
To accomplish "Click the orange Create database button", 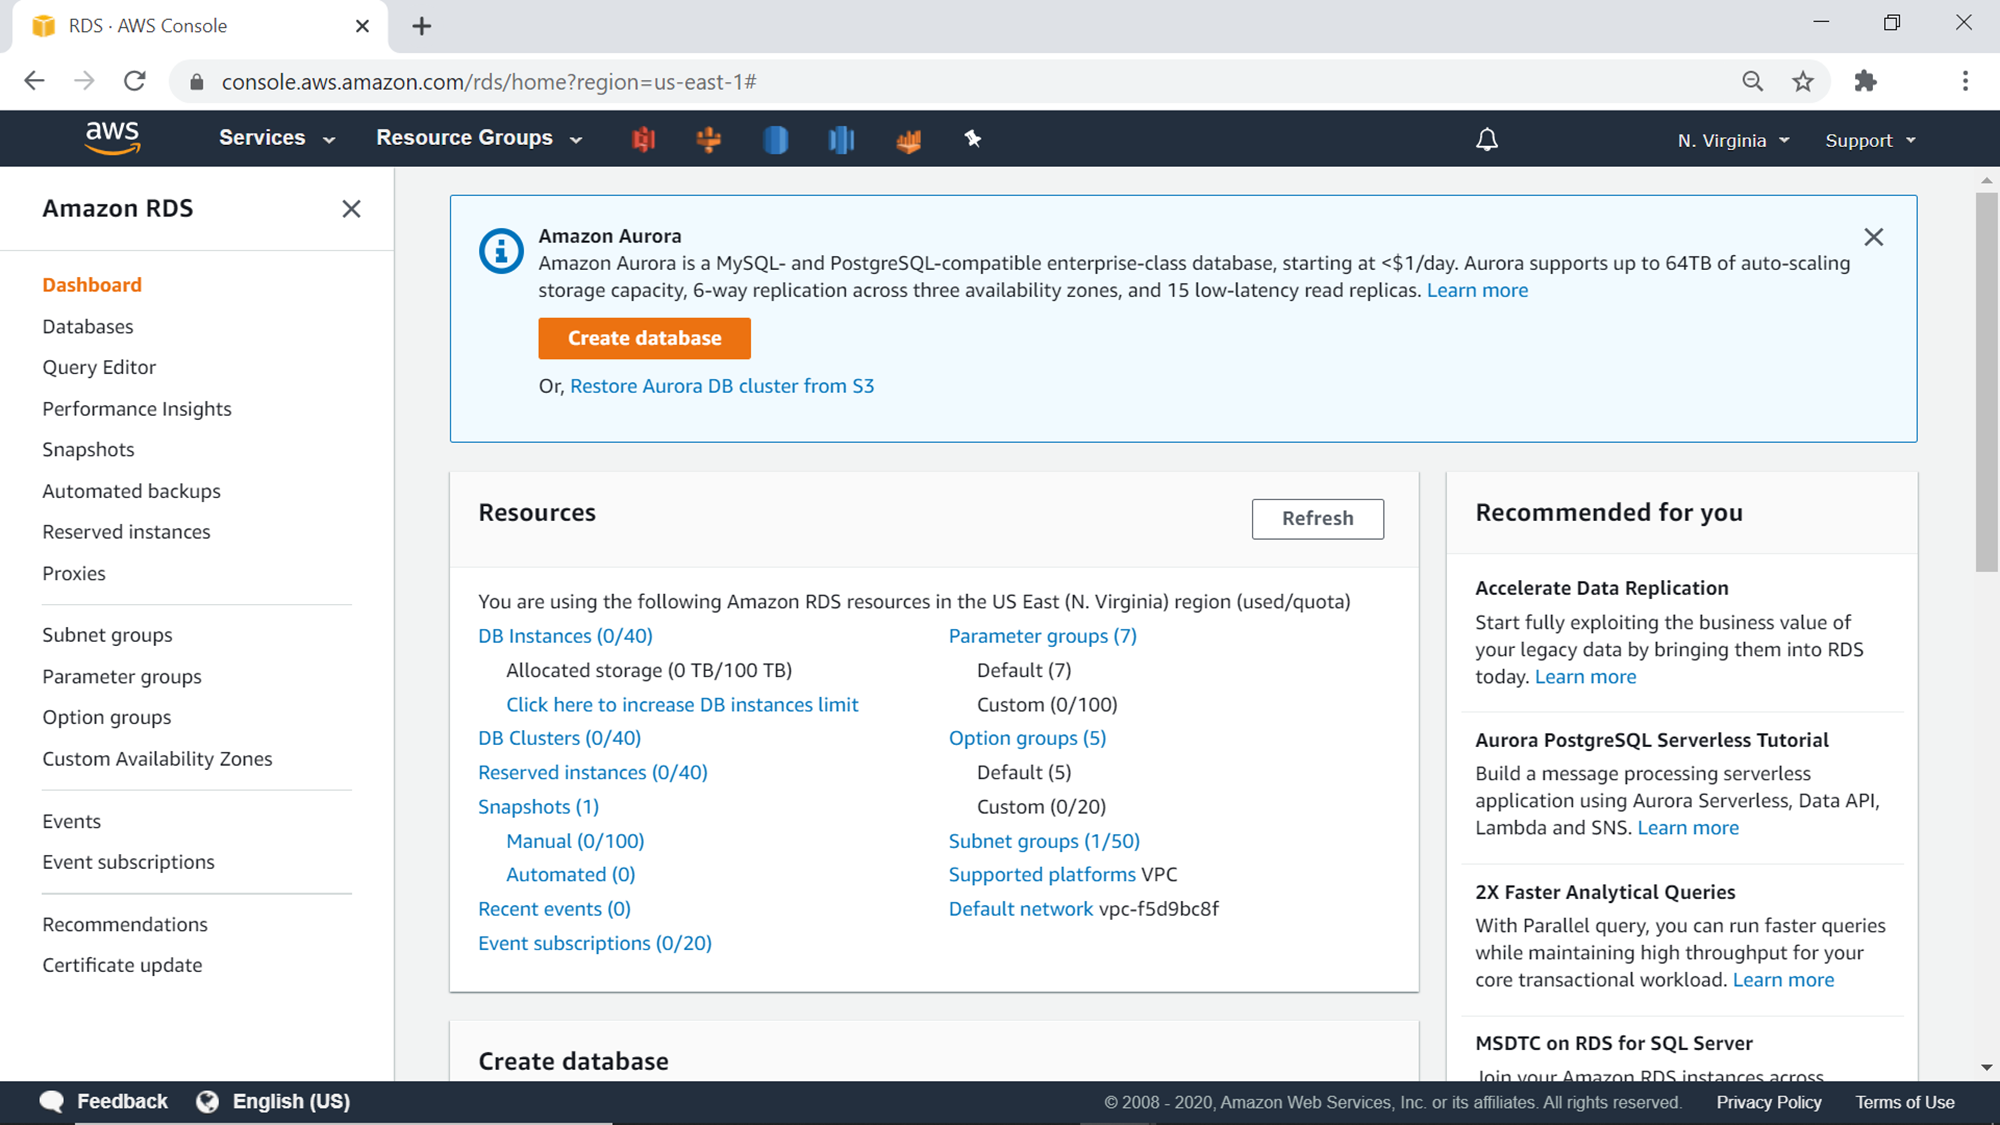I will [644, 338].
